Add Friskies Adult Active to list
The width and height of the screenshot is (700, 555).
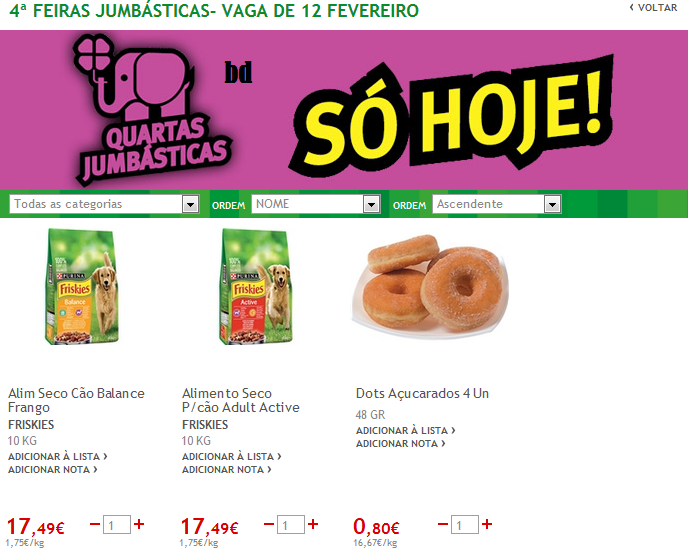[232, 456]
